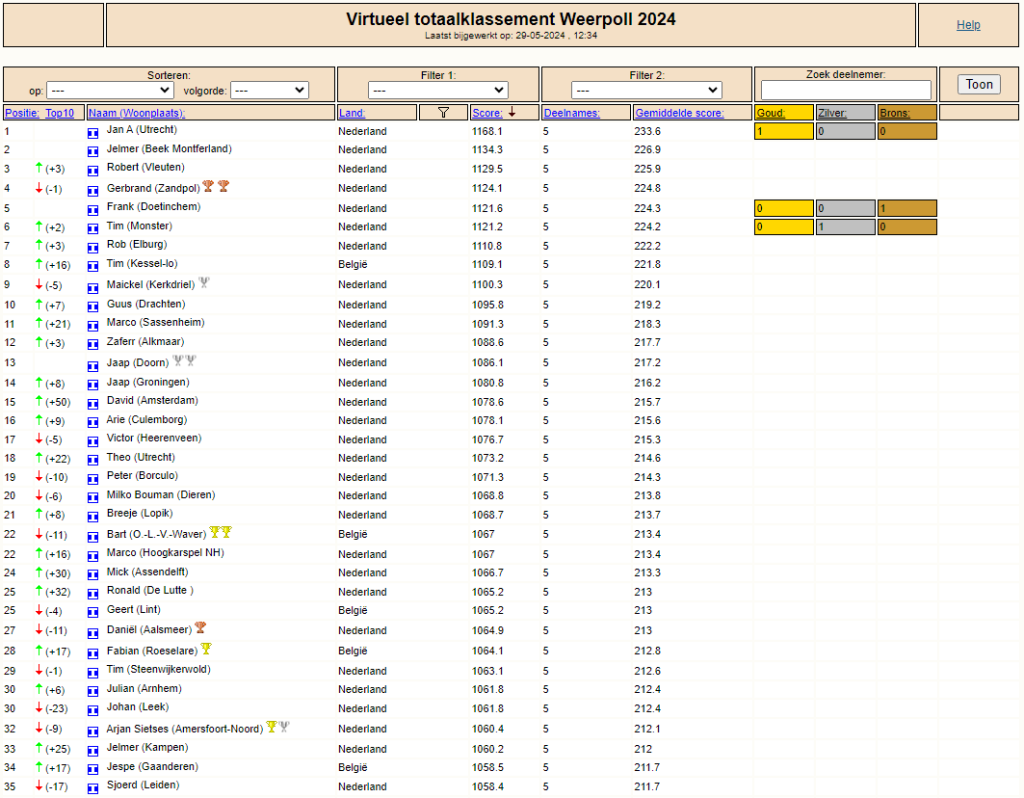This screenshot has height=798, width=1024.
Task: Click blue detail icon beside Tim (Kessel-lo)
Action: point(93,266)
